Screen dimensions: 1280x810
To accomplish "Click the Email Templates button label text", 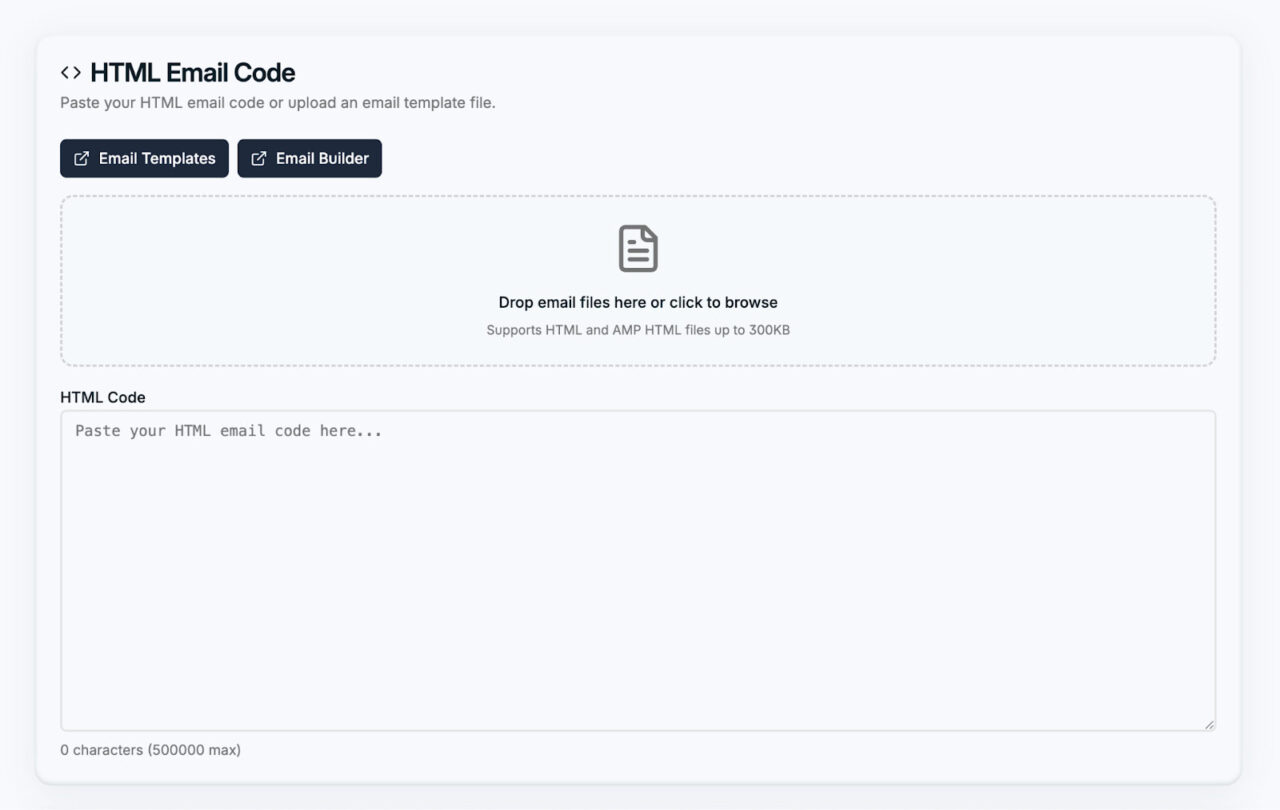I will pyautogui.click(x=156, y=158).
